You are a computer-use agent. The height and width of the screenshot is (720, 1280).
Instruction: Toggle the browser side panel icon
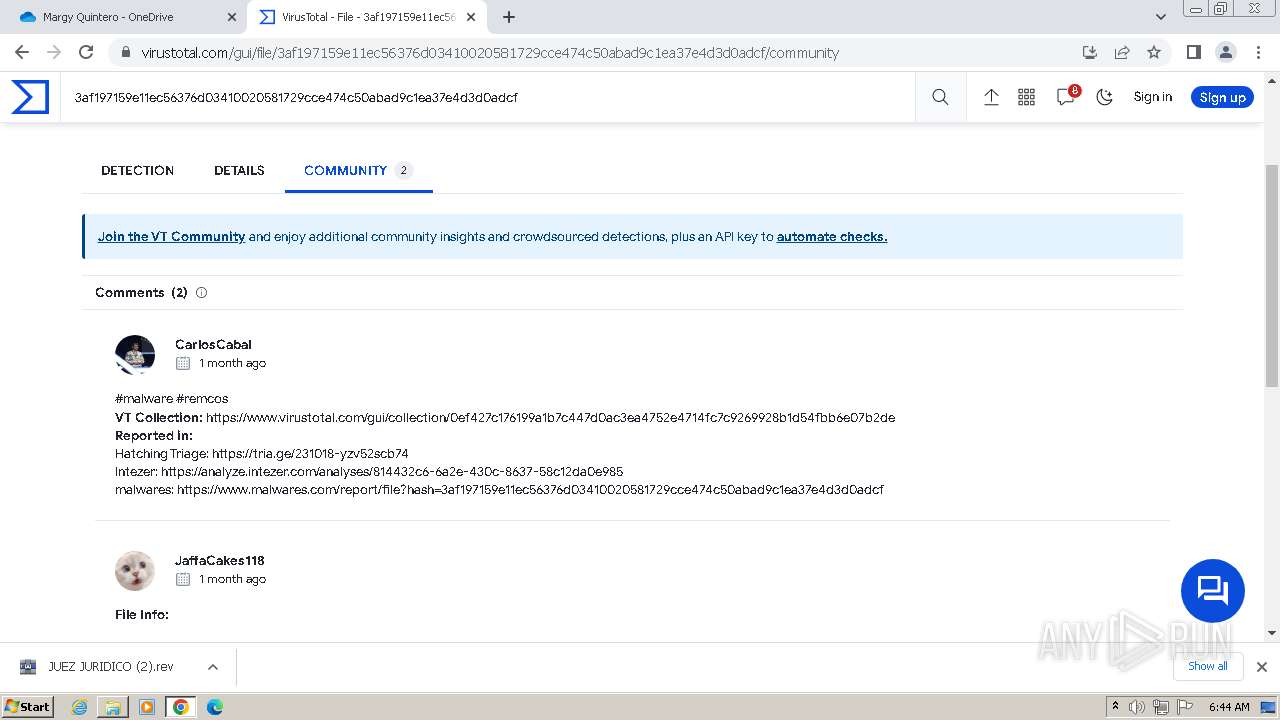tap(1193, 52)
